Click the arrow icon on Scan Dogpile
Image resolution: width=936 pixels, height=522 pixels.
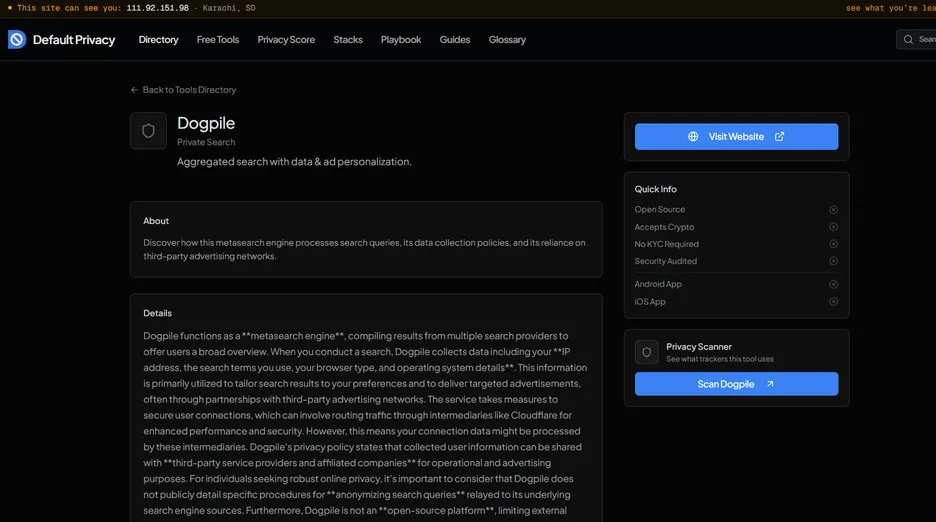tap(770, 384)
